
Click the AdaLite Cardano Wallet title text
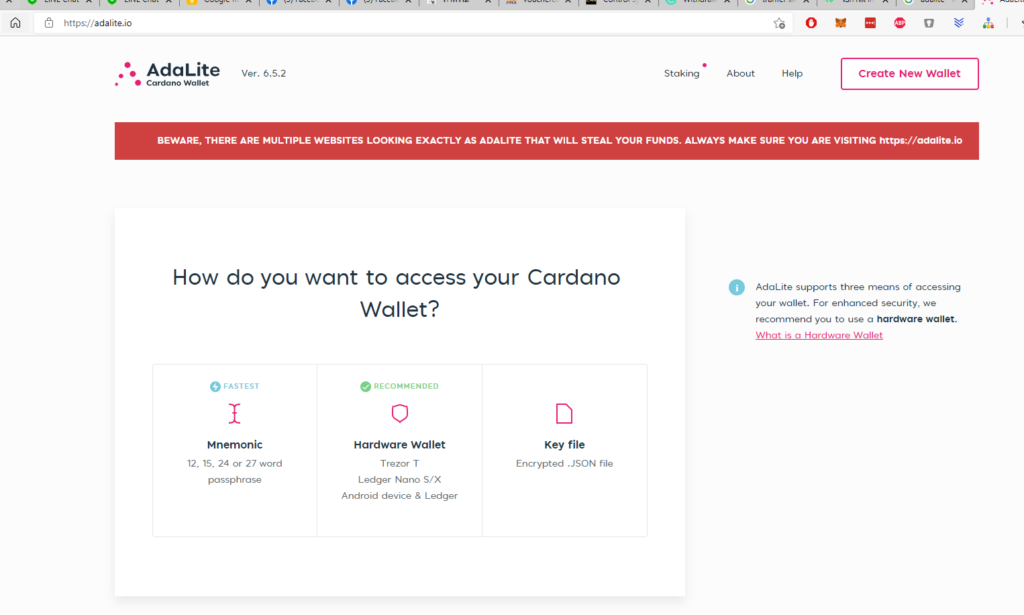pyautogui.click(x=183, y=74)
